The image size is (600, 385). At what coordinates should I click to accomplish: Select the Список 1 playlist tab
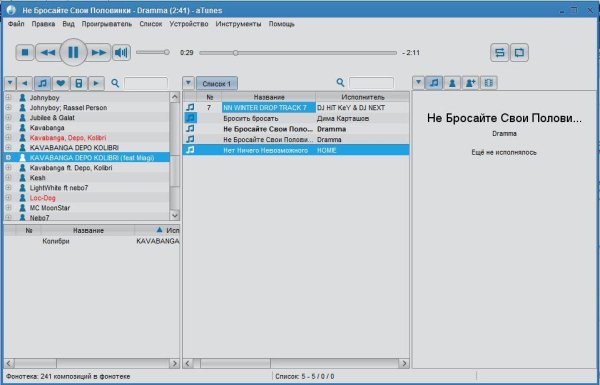click(x=217, y=83)
